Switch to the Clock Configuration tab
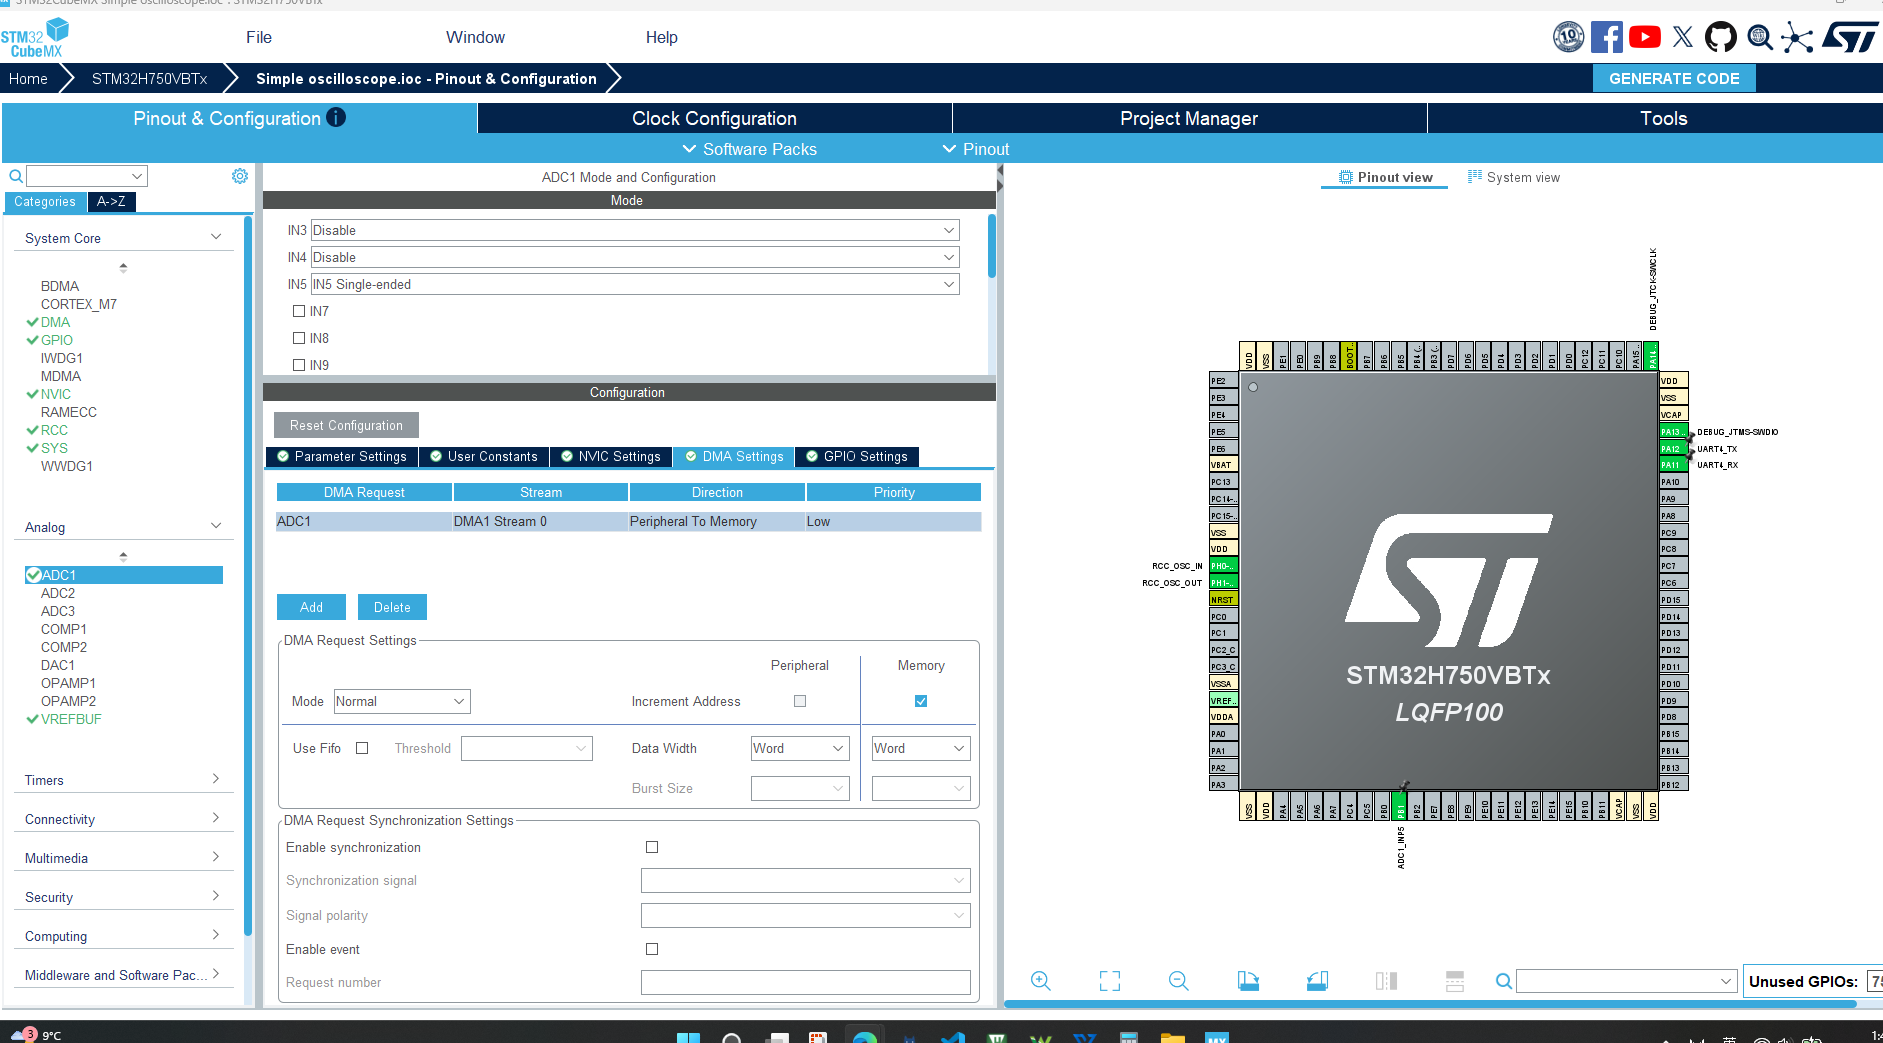1883x1043 pixels. coord(714,118)
